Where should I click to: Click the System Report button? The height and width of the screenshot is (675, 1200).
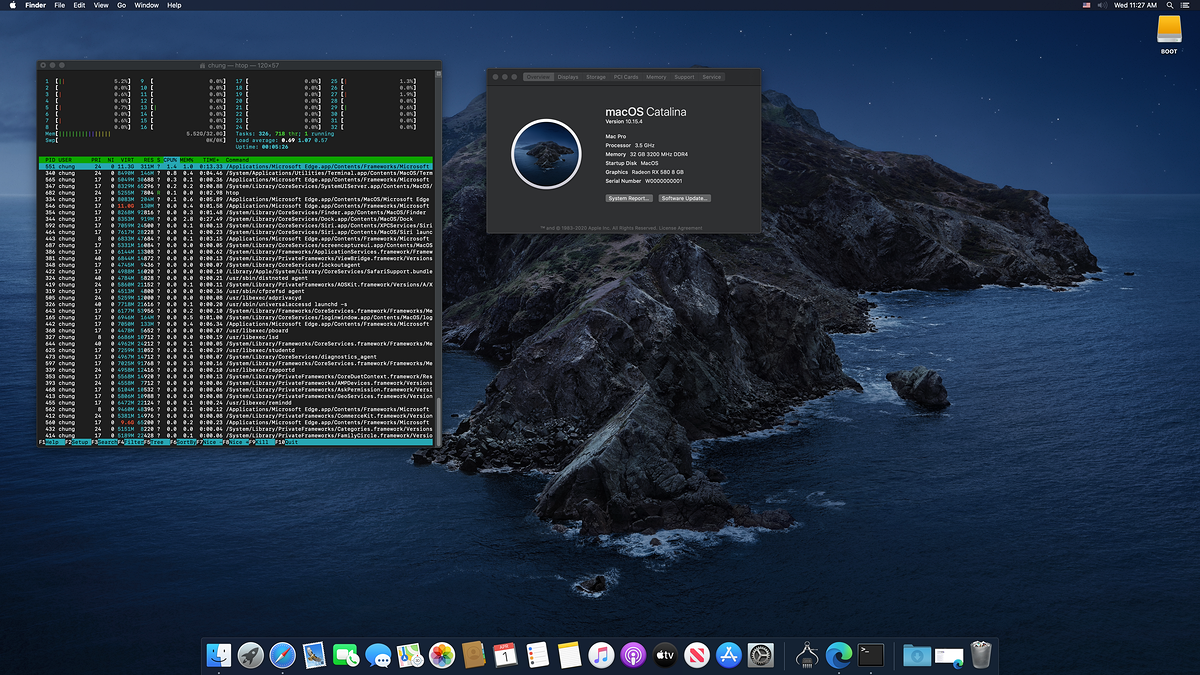tap(629, 198)
